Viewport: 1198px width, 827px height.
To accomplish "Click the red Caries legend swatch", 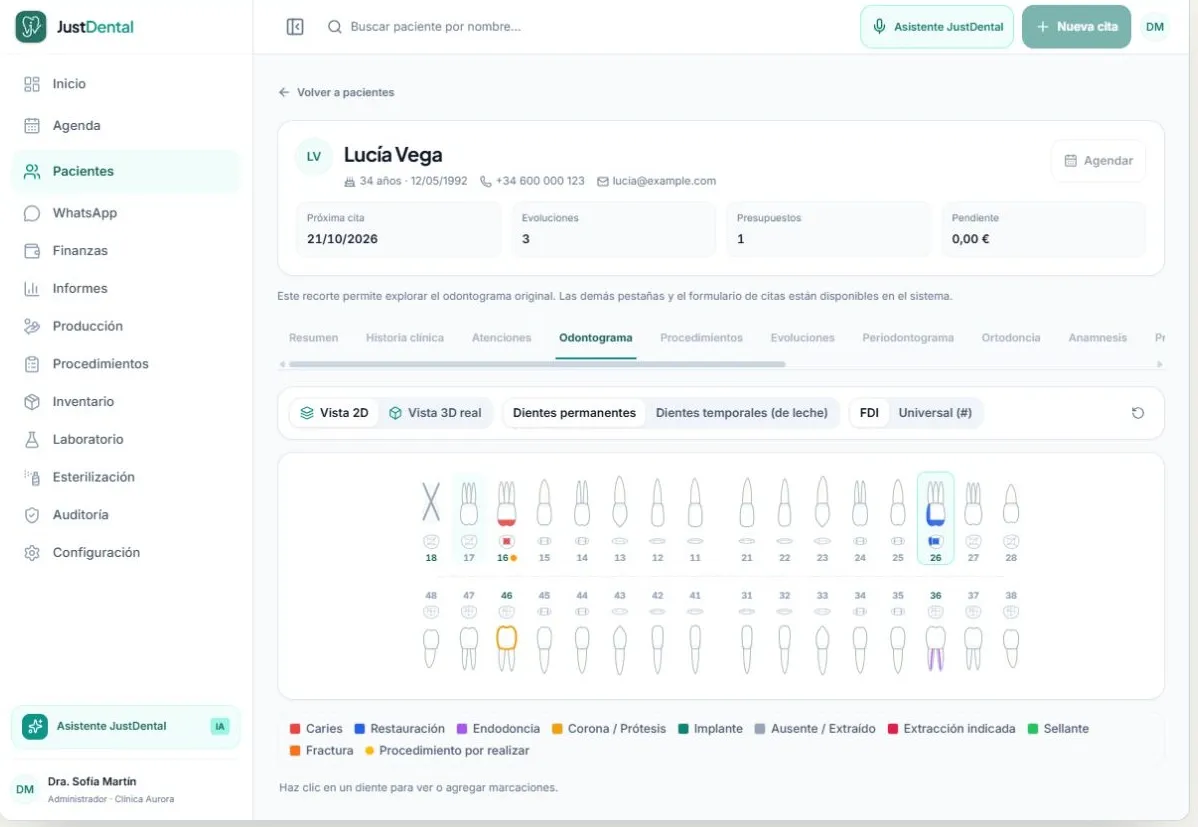I will pos(295,729).
